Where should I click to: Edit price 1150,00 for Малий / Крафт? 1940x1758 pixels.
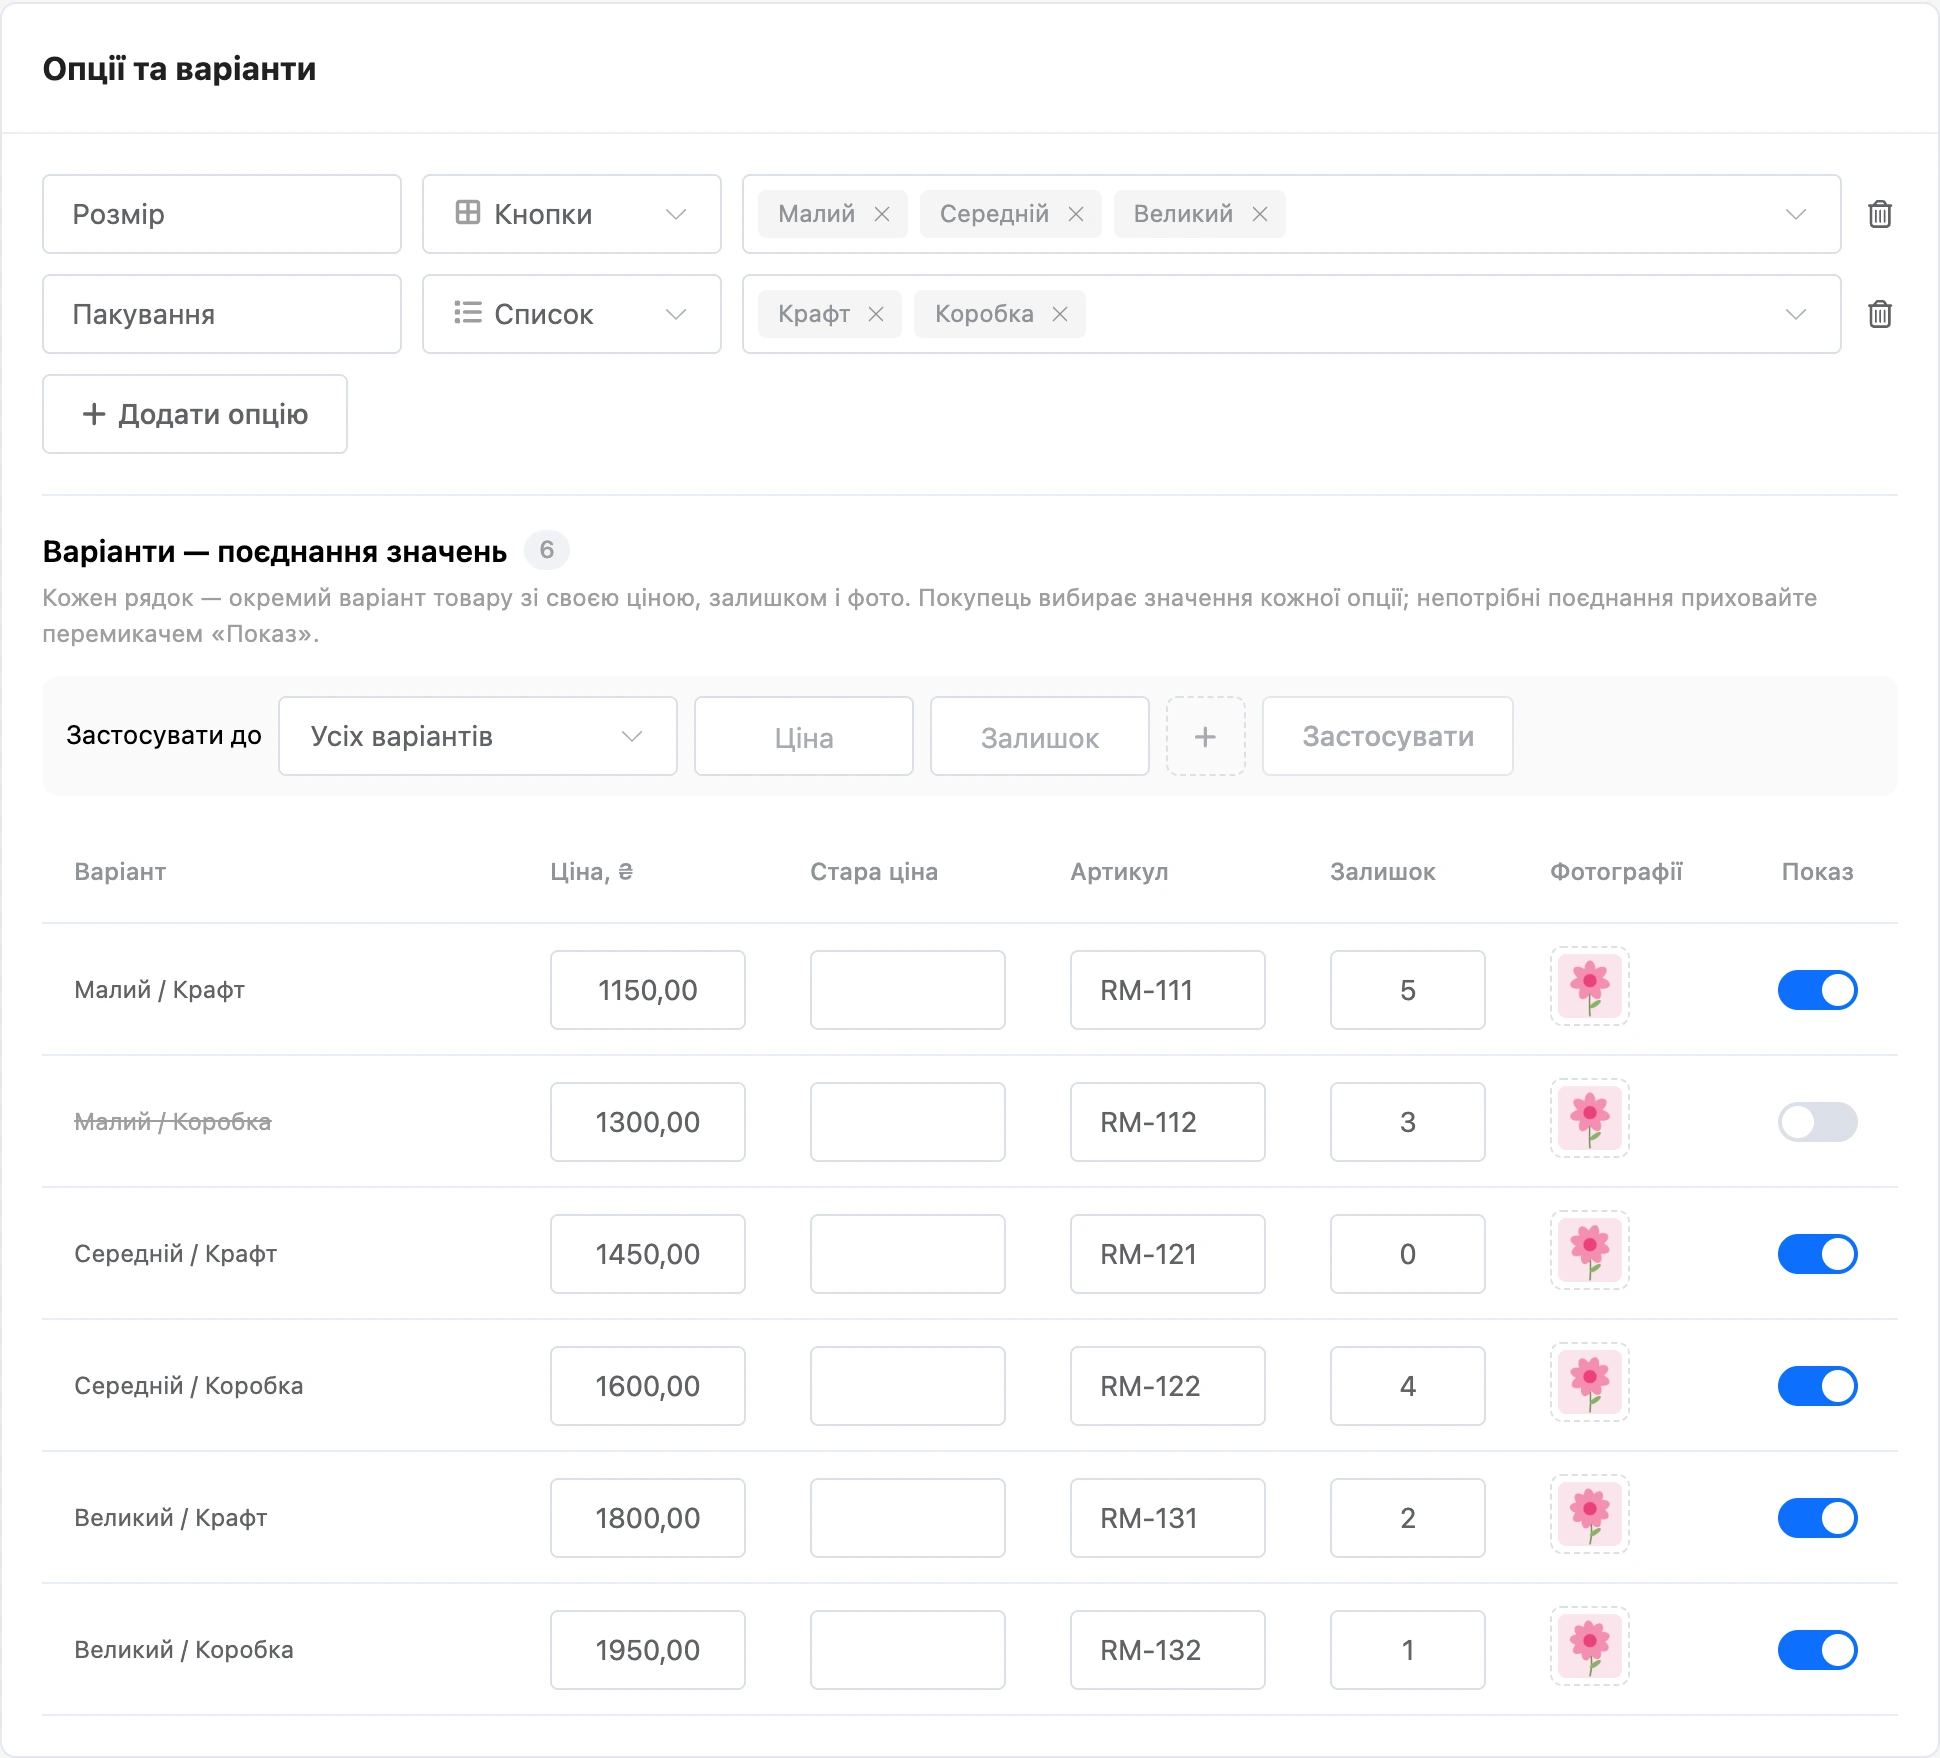pos(648,990)
